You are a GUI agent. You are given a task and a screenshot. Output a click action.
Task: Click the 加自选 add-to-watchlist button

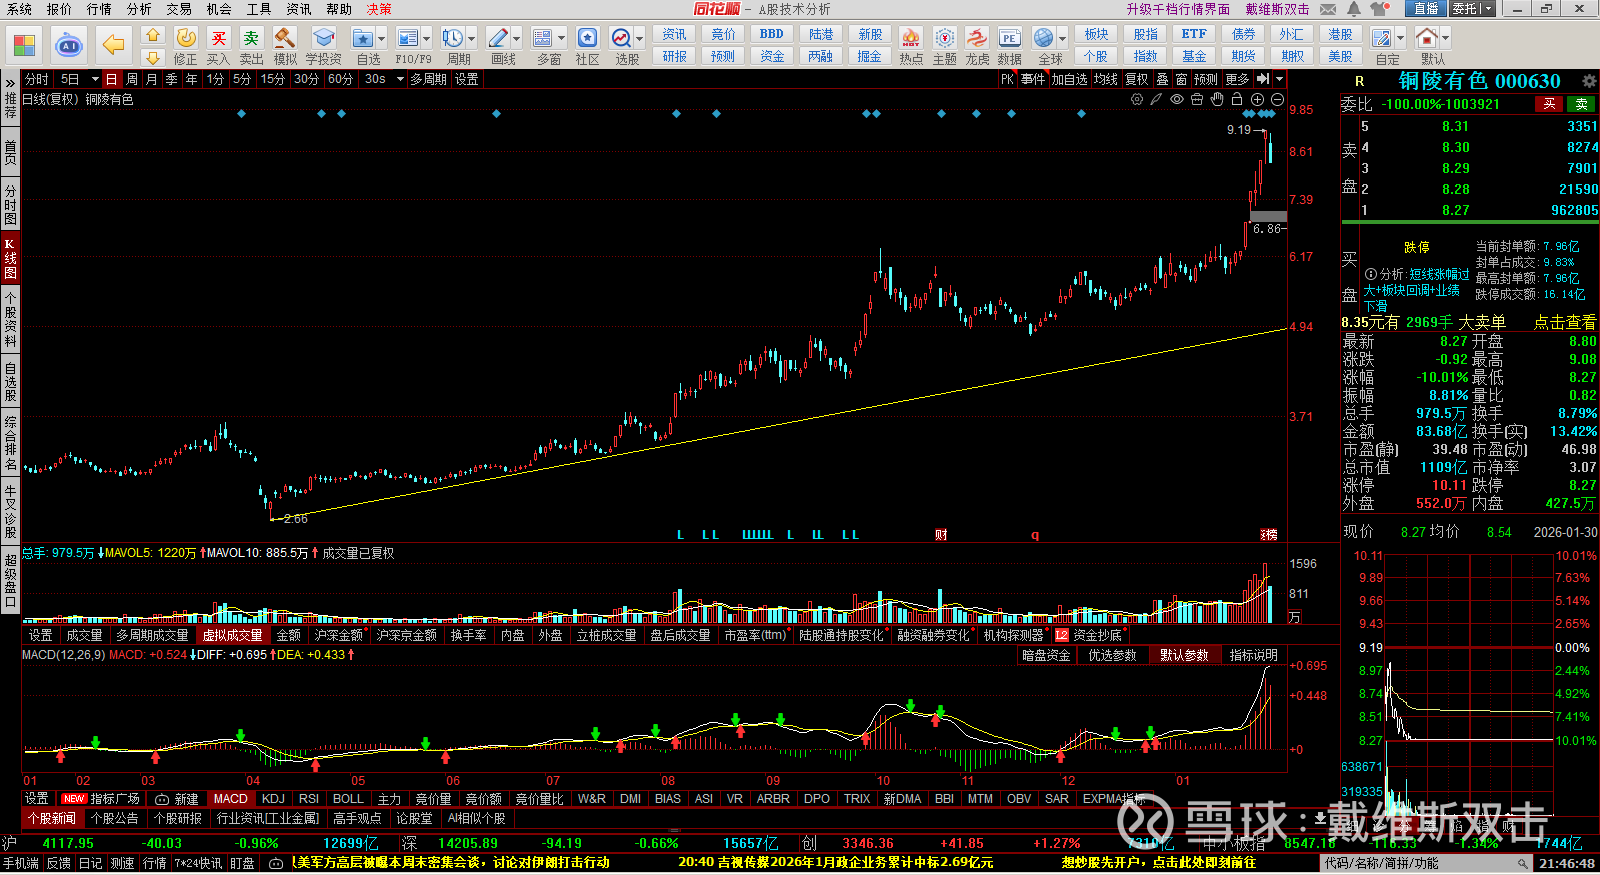[x=1069, y=79]
